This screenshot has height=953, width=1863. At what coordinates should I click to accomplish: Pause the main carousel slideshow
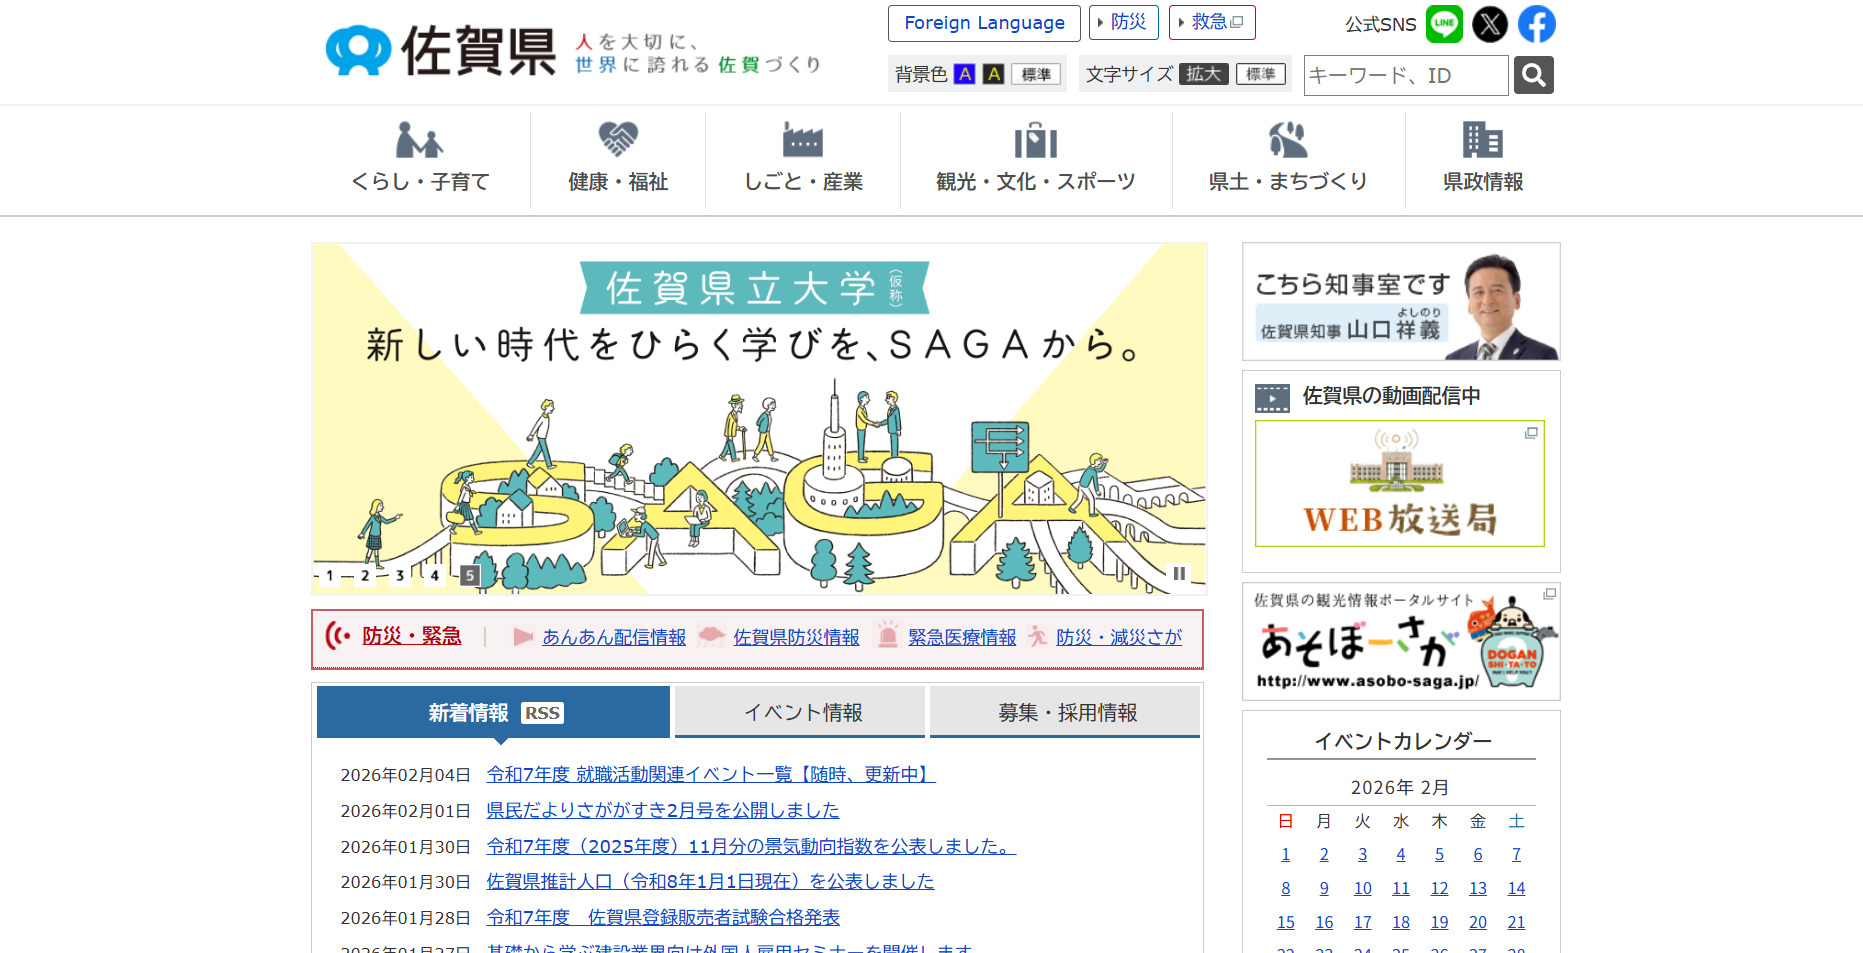click(1179, 573)
